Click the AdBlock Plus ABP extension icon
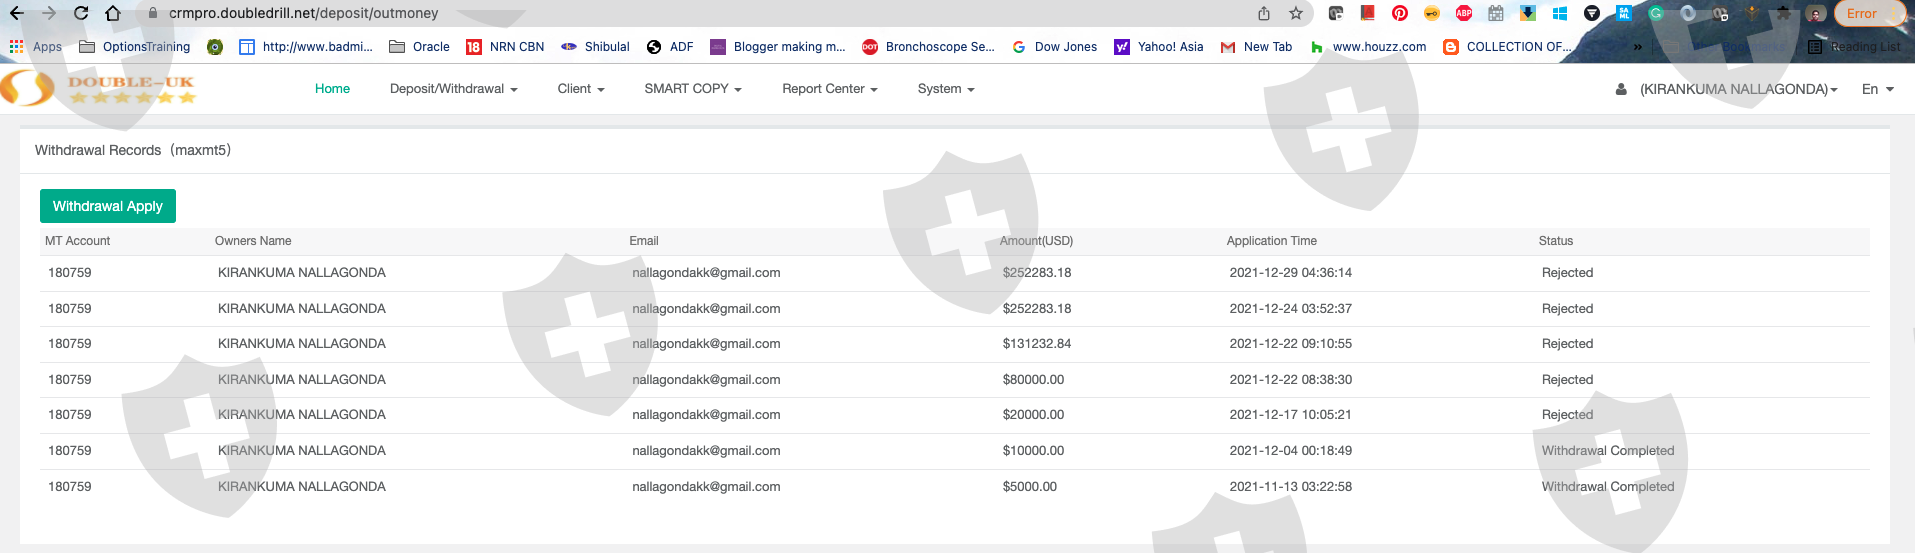 point(1464,13)
